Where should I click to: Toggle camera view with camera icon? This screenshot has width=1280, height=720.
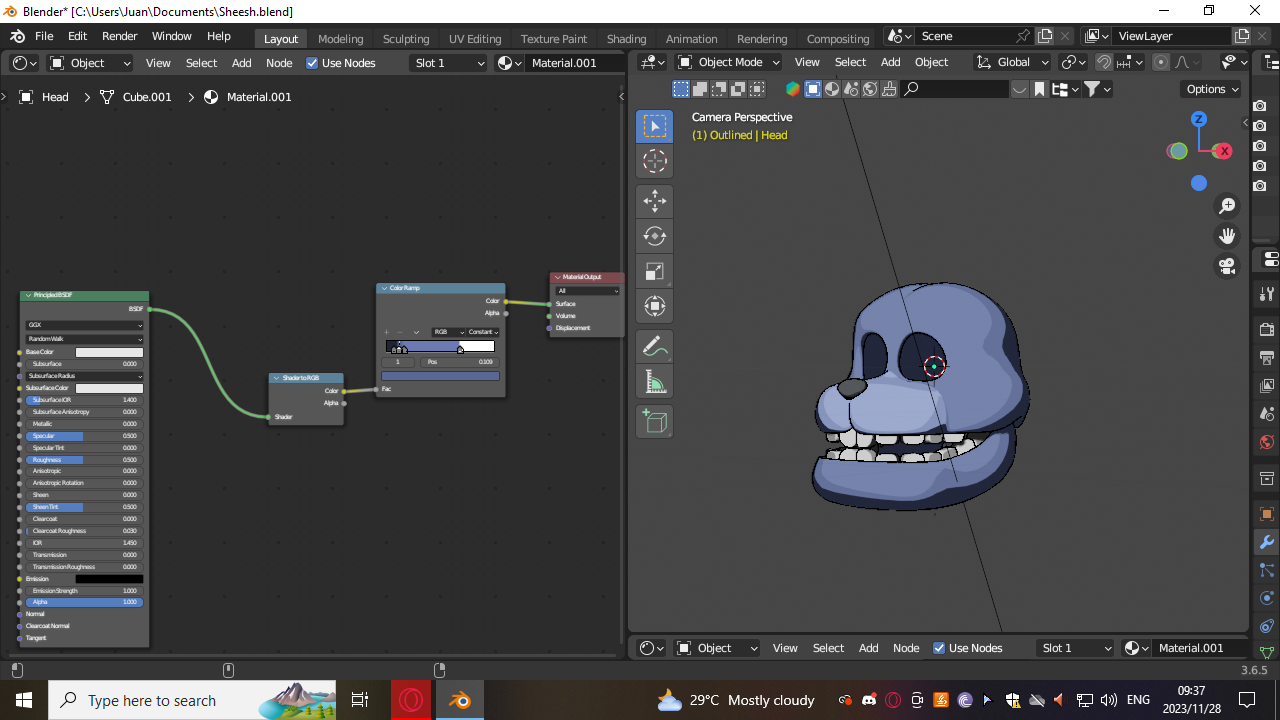[1227, 266]
